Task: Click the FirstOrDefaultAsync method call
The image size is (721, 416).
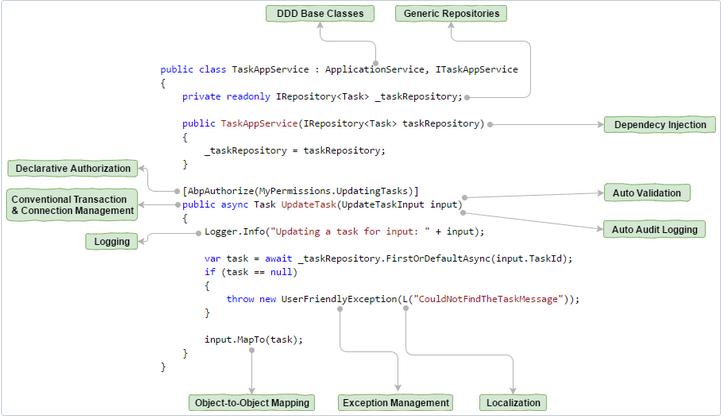Action: pos(438,259)
